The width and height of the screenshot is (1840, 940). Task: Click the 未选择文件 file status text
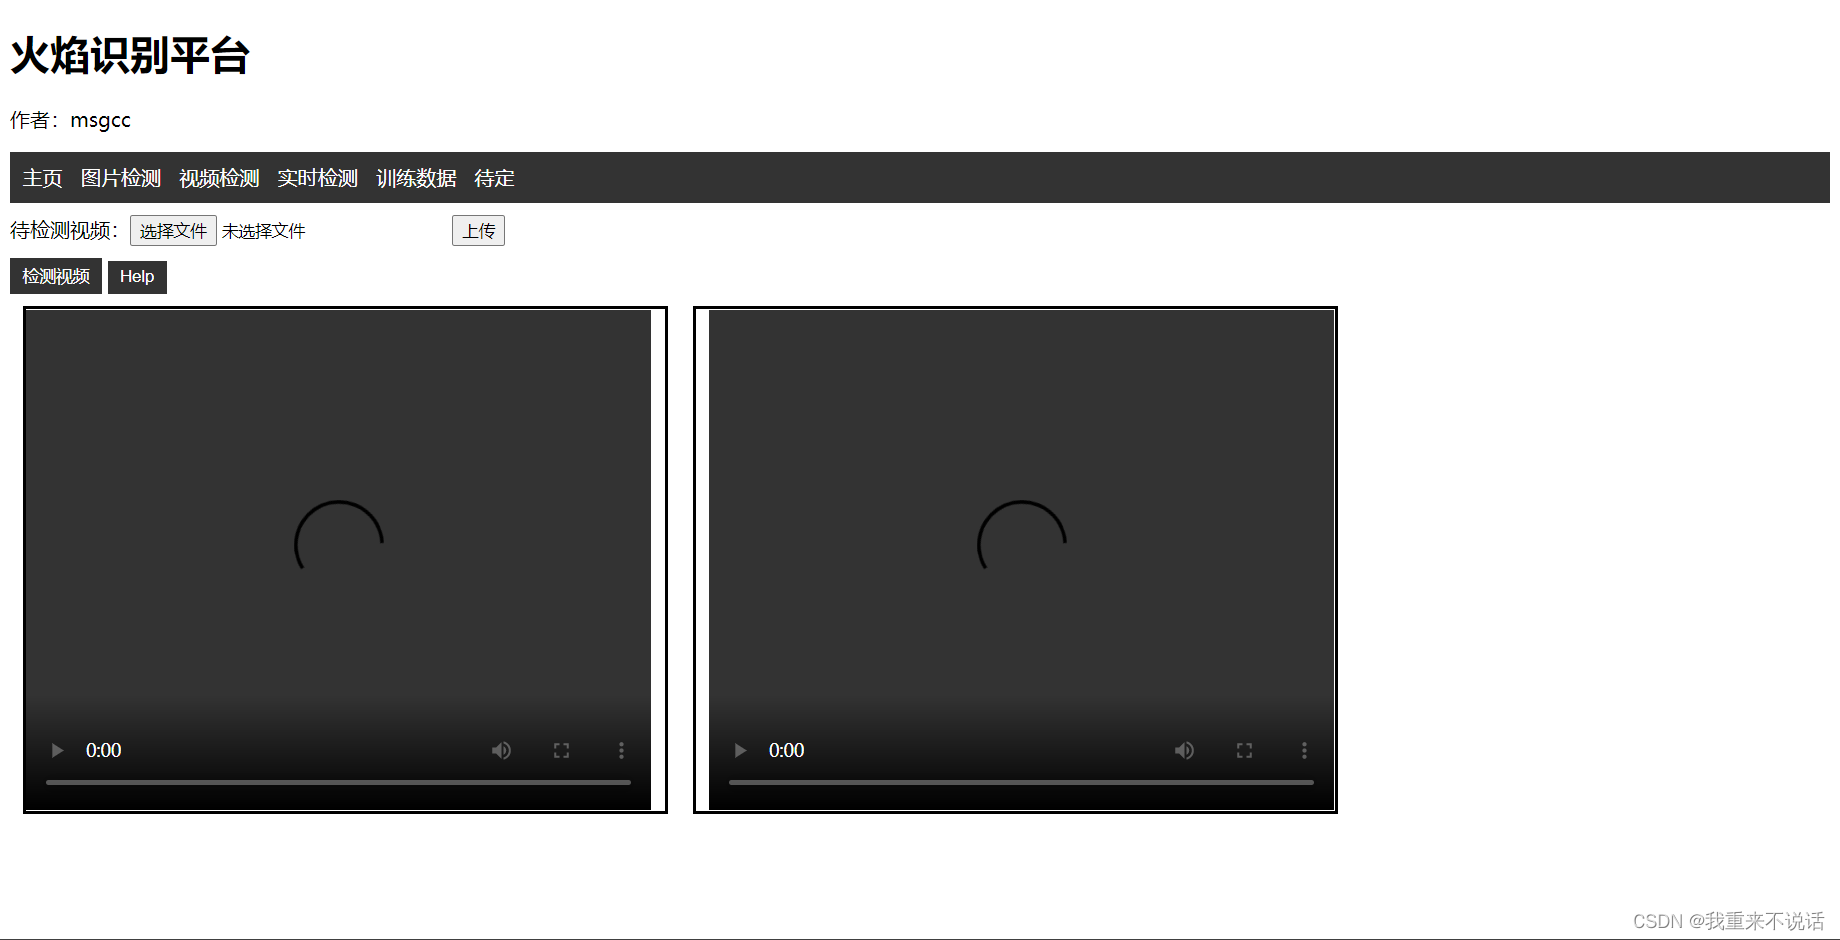coord(264,231)
